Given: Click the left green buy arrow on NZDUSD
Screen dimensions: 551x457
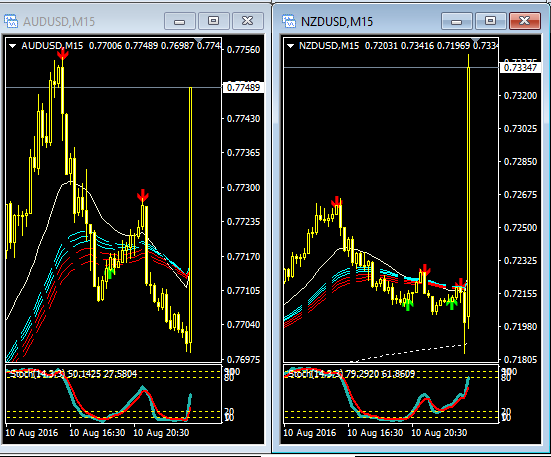Looking at the screenshot, I should tap(408, 304).
